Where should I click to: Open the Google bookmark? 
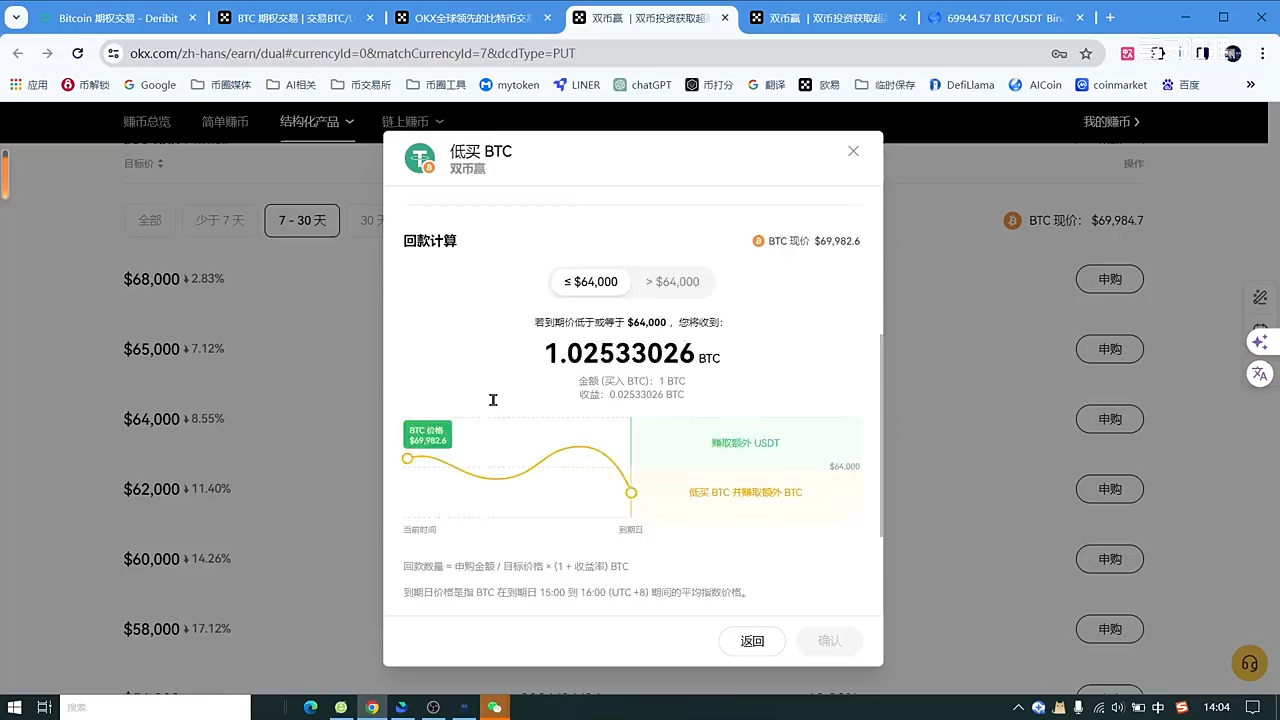pyautogui.click(x=150, y=85)
